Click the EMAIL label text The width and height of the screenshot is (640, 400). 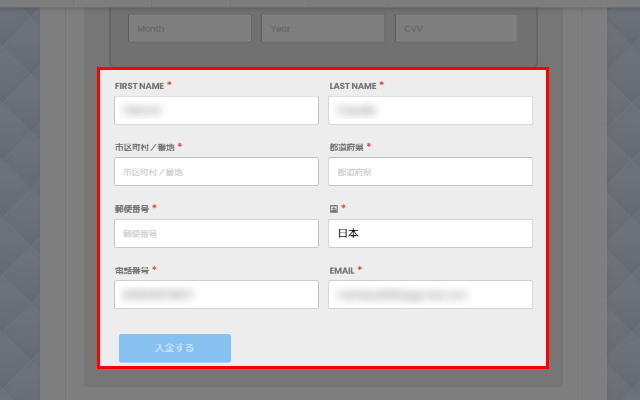341,270
